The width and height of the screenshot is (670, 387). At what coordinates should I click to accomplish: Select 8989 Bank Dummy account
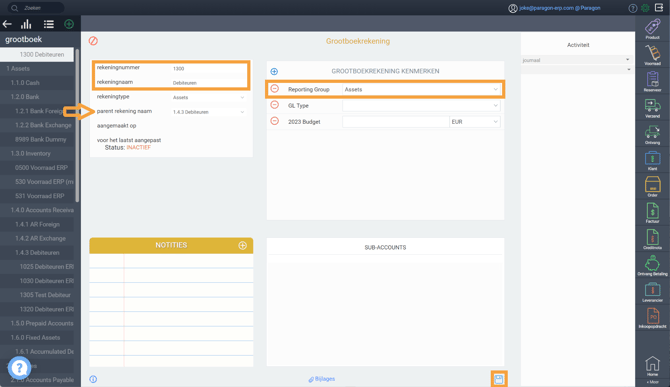coord(37,139)
